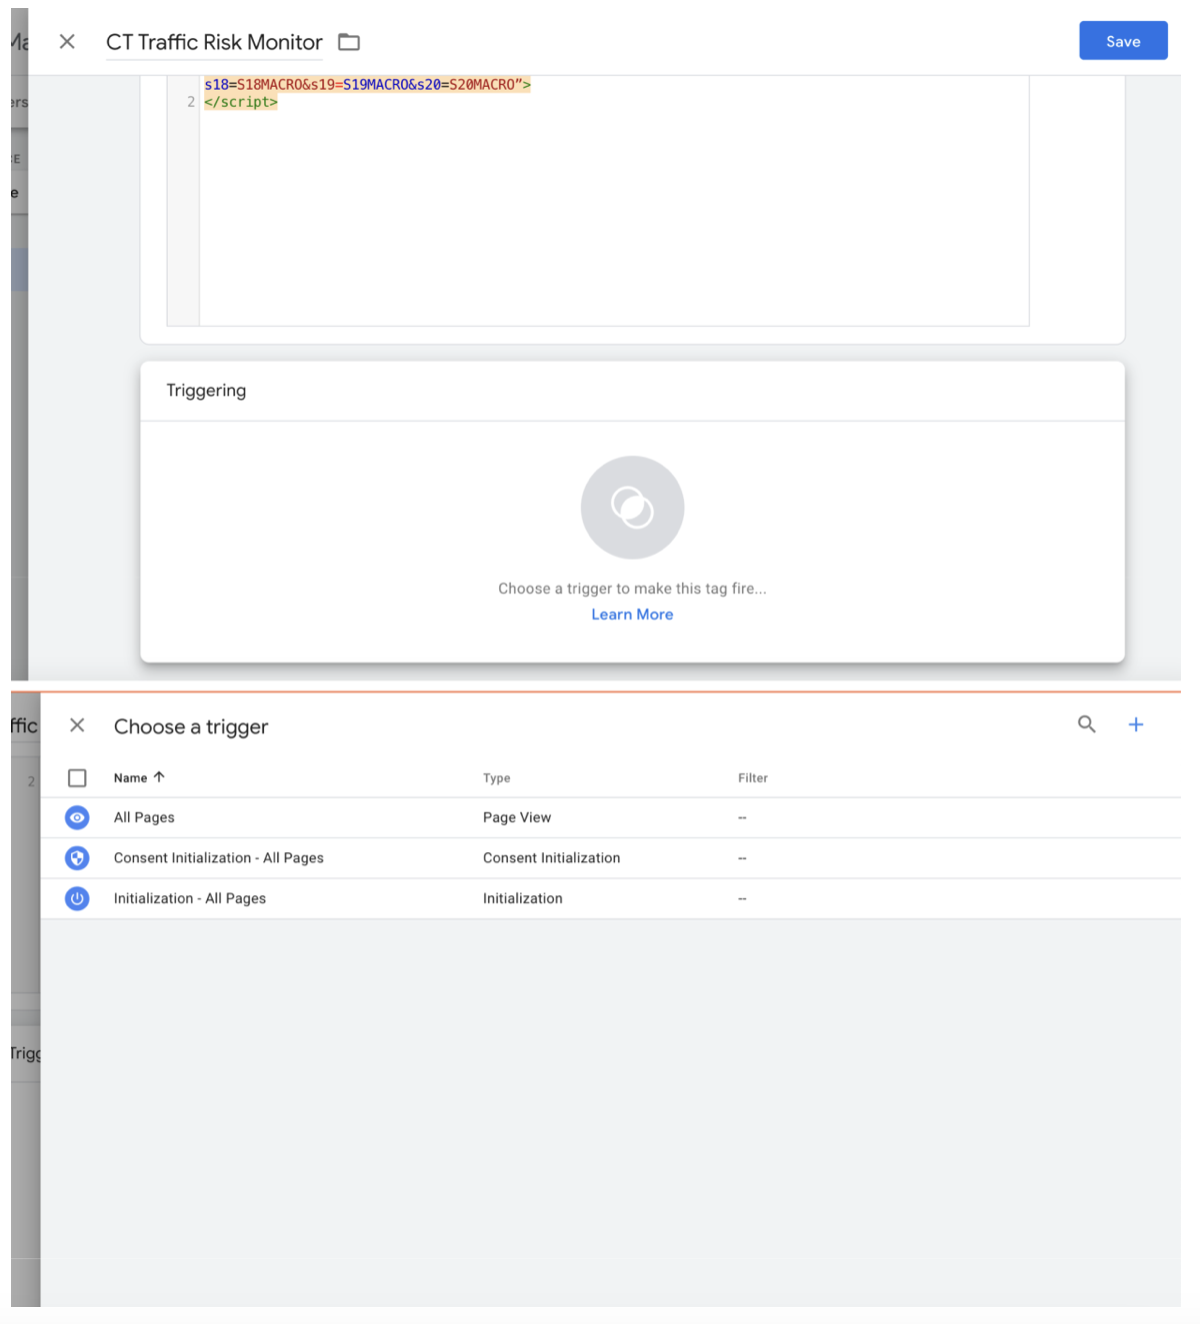Save the CT Traffic Risk Monitor tag
The width and height of the screenshot is (1200, 1324).
[x=1123, y=41]
